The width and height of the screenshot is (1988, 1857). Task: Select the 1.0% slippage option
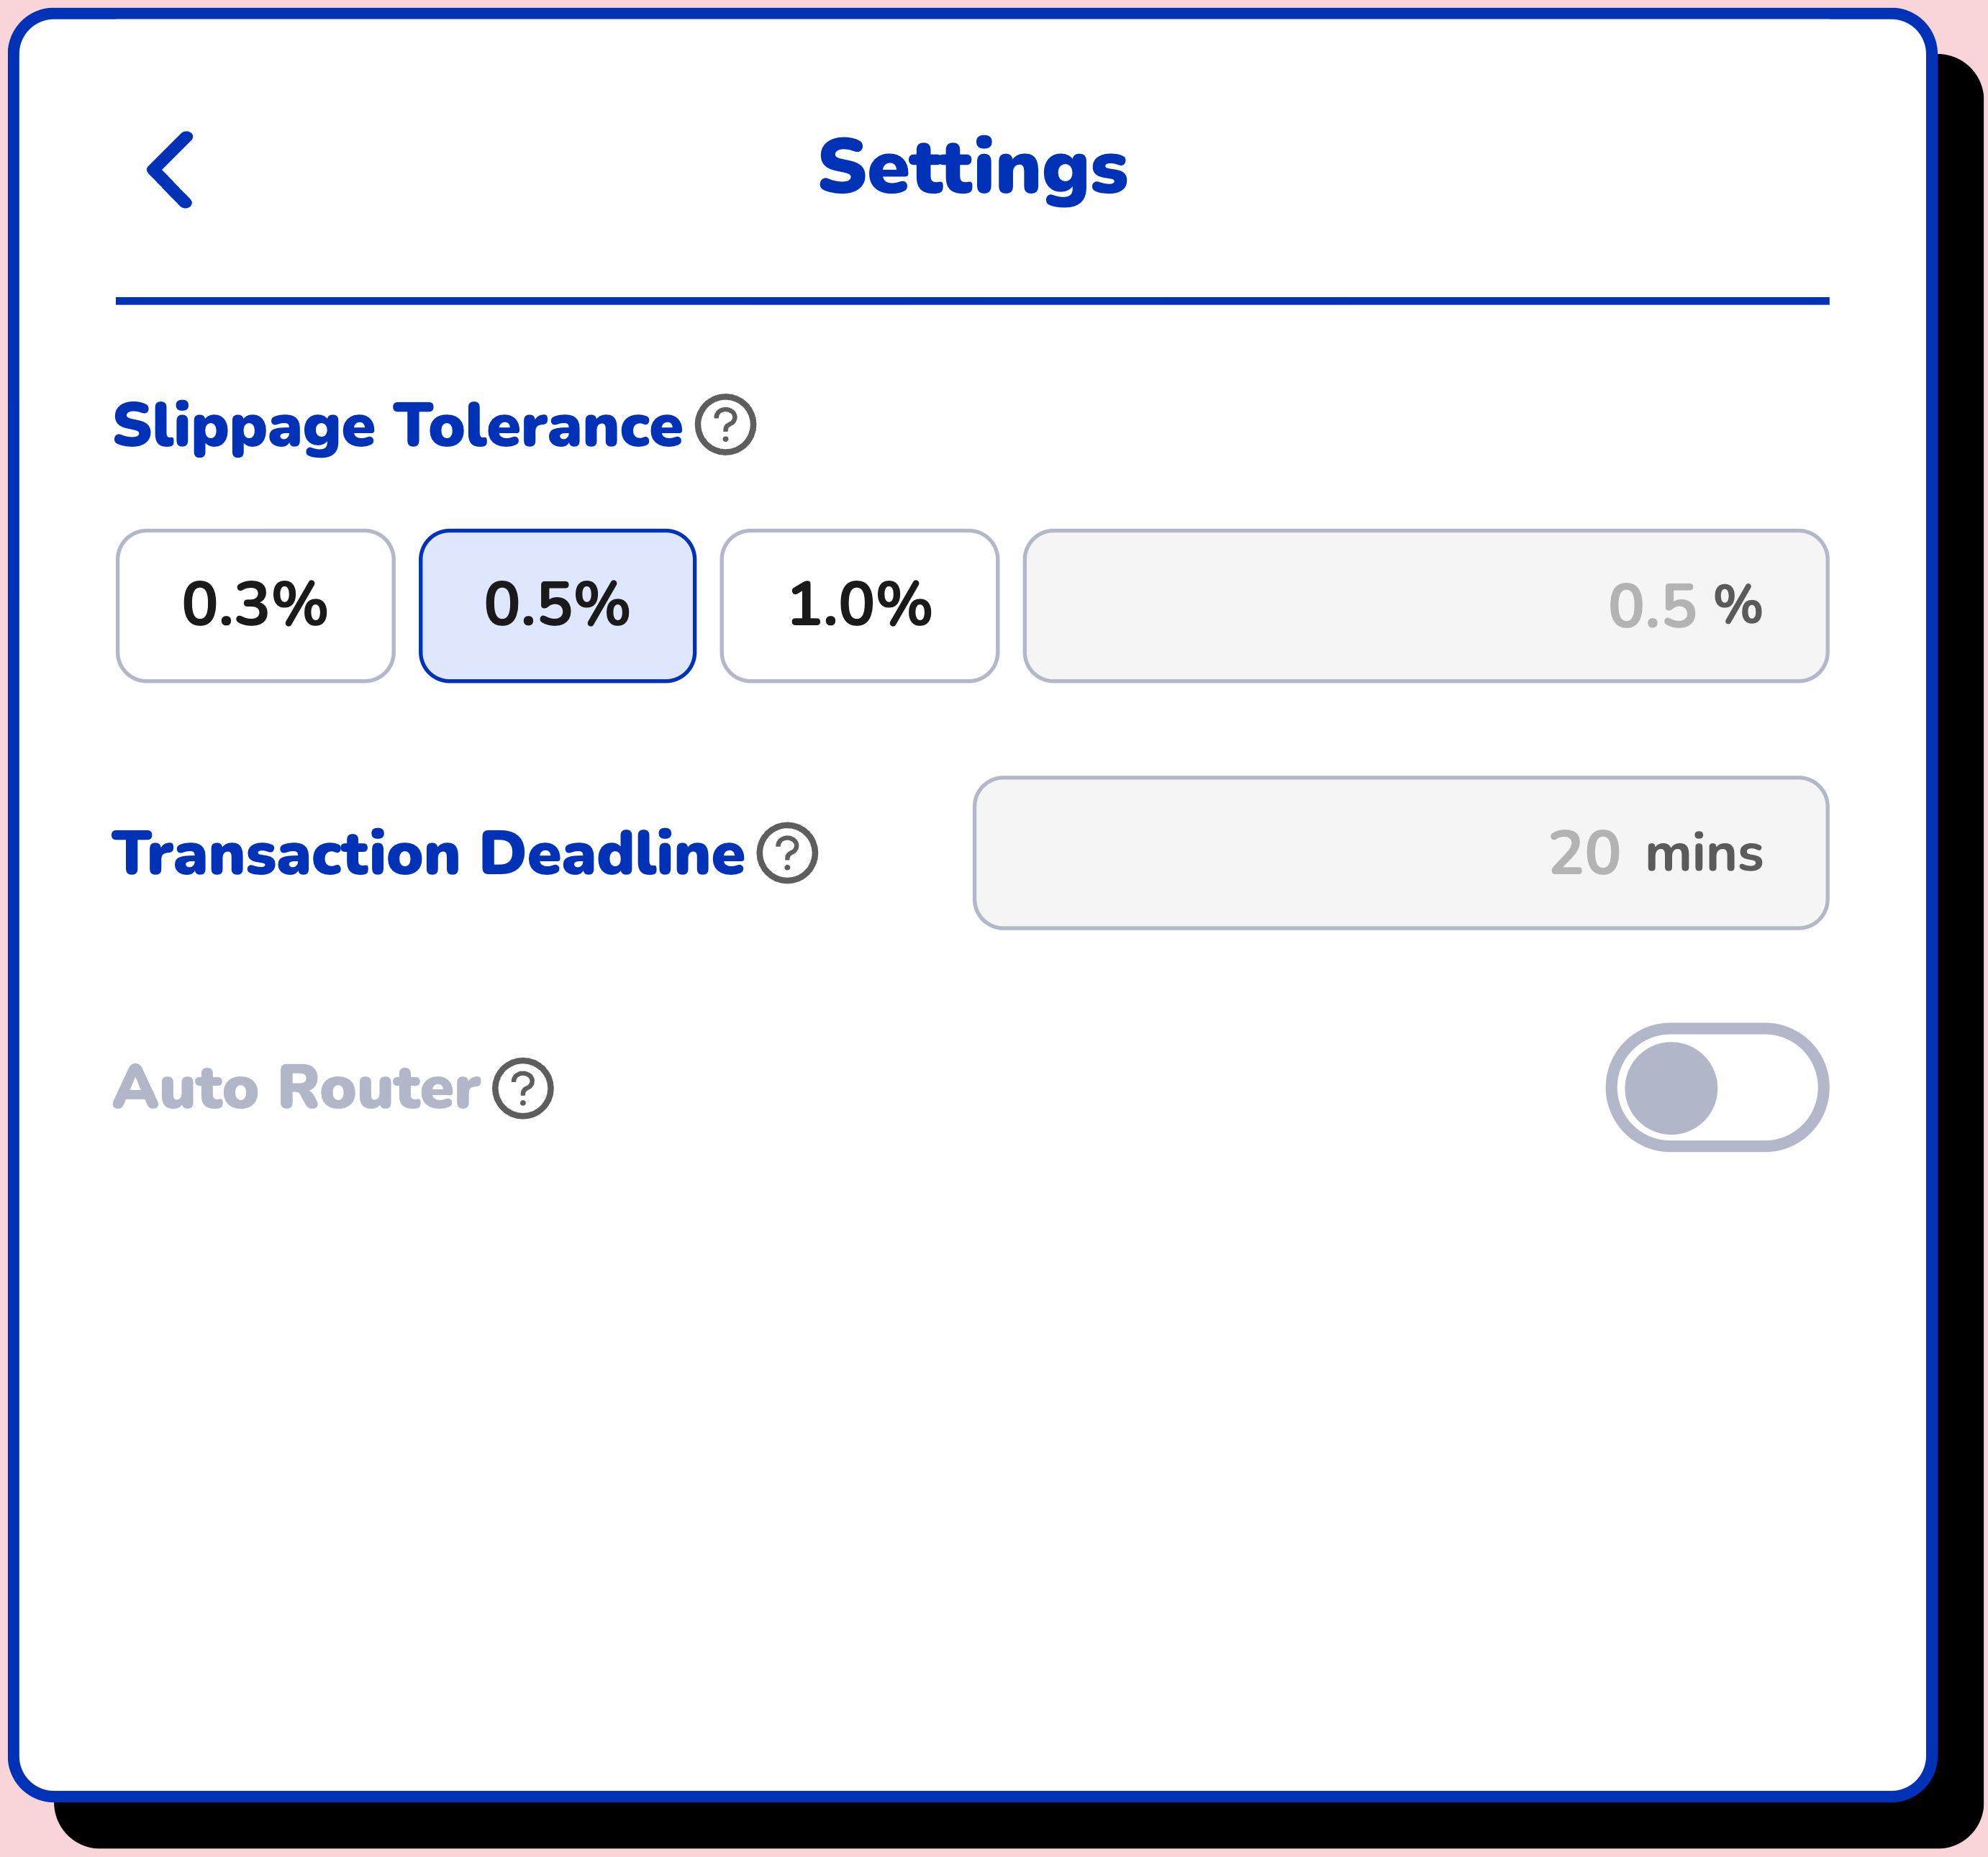(859, 605)
